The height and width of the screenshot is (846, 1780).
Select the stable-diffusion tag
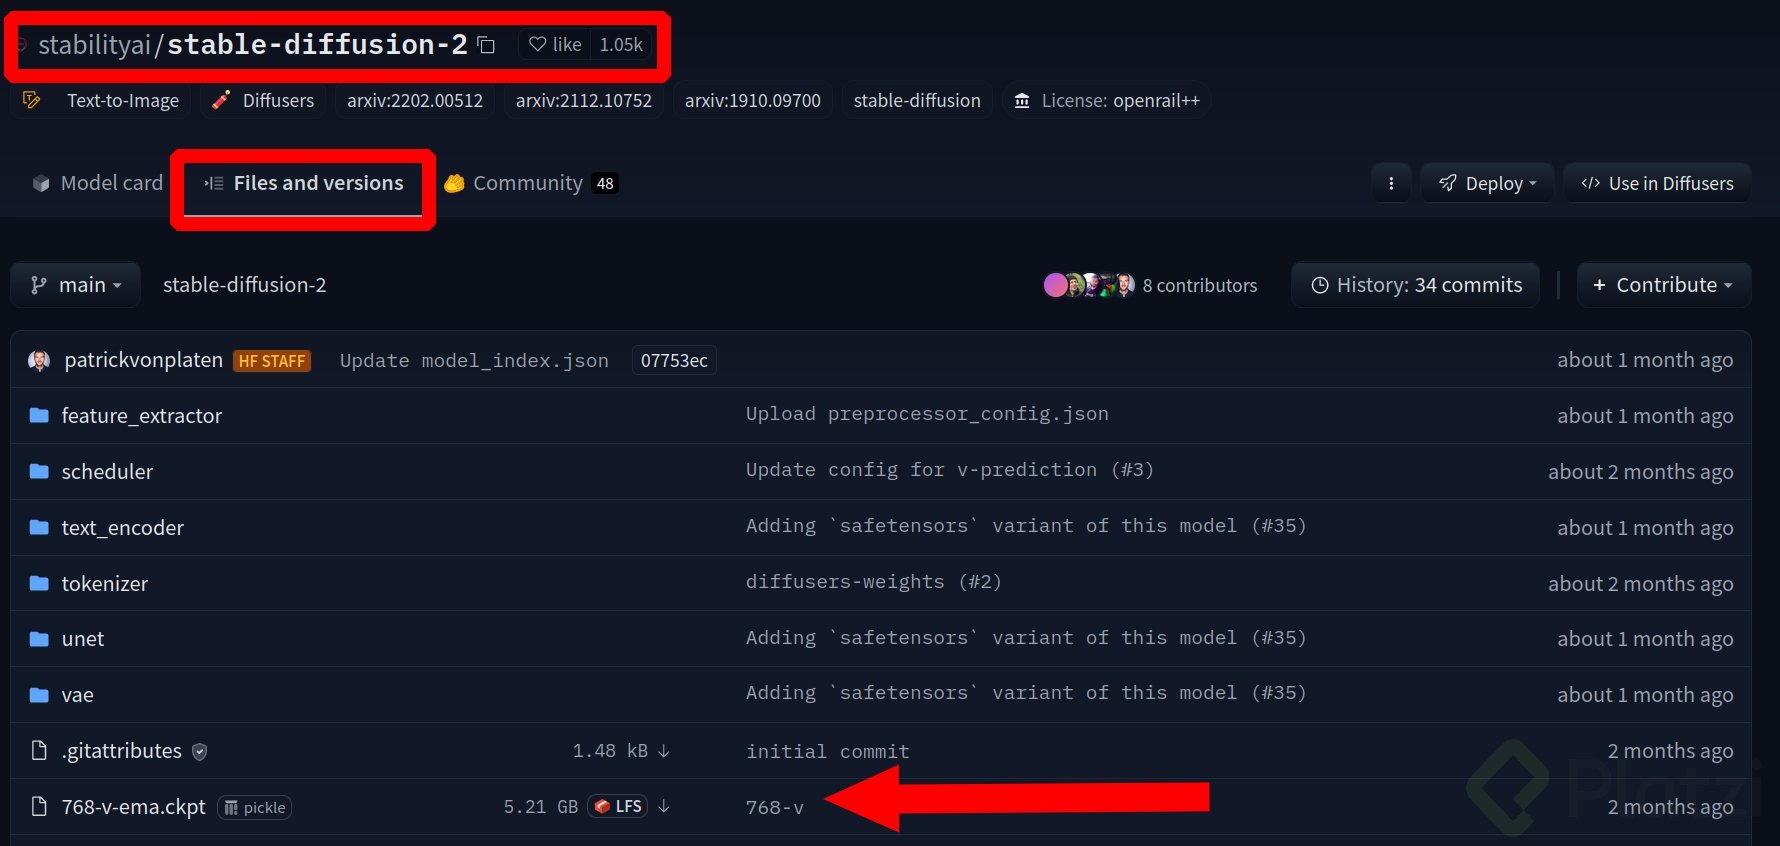point(917,100)
